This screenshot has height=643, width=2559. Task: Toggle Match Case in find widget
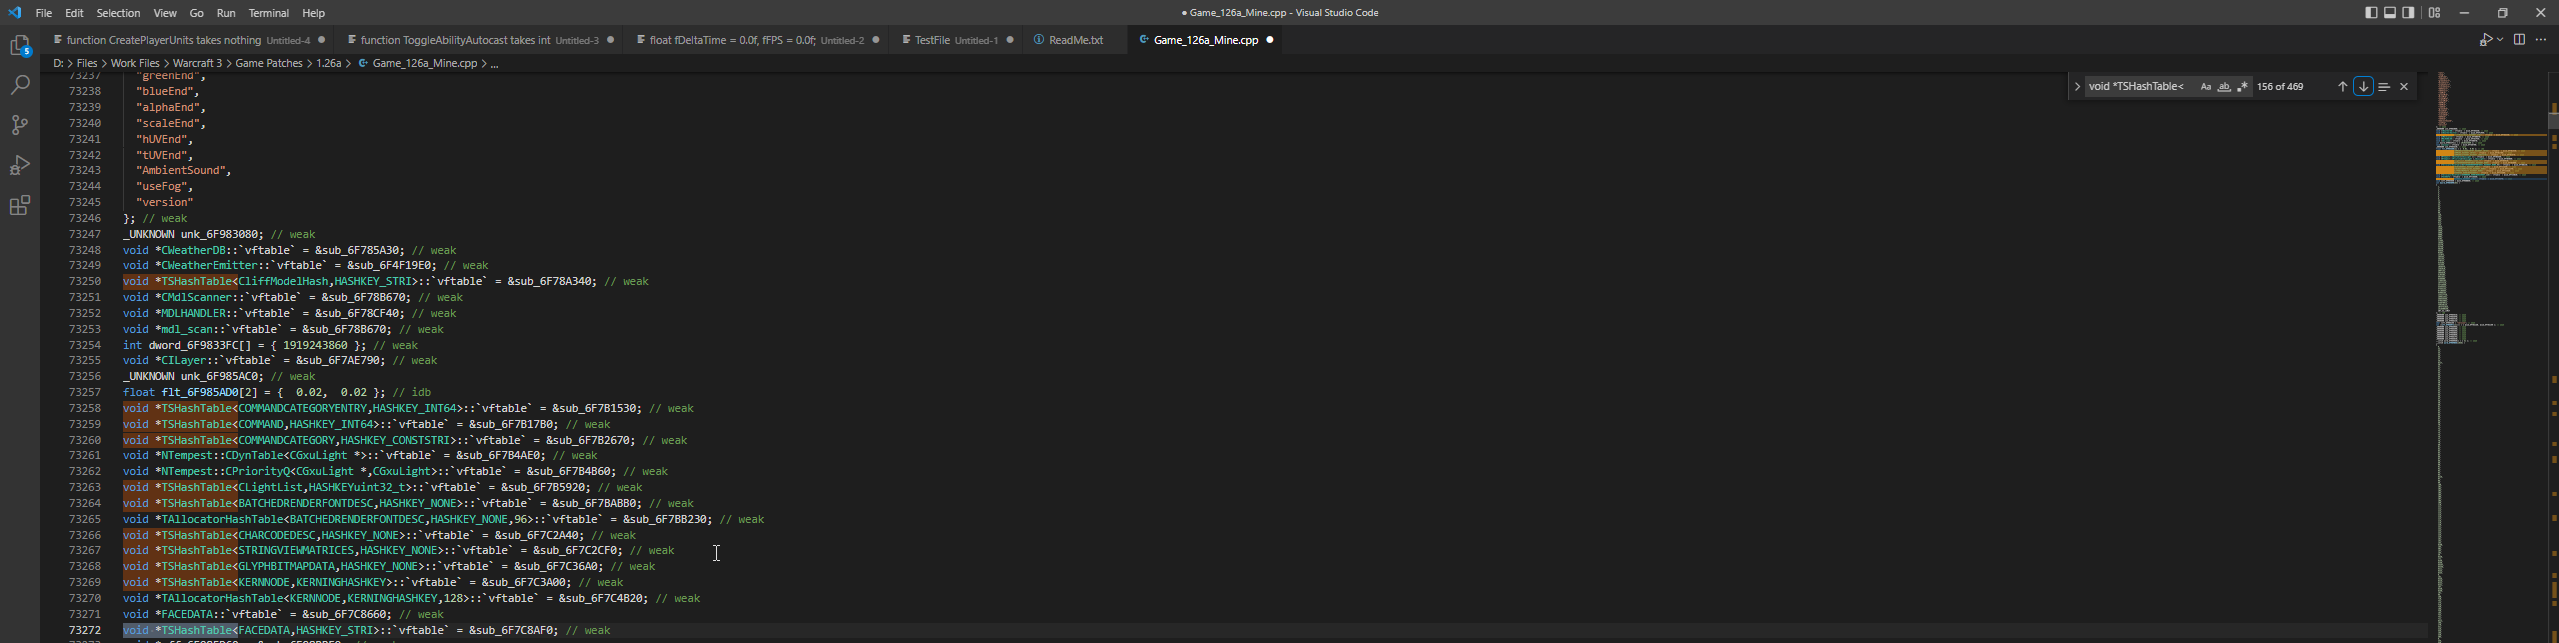coord(2205,87)
